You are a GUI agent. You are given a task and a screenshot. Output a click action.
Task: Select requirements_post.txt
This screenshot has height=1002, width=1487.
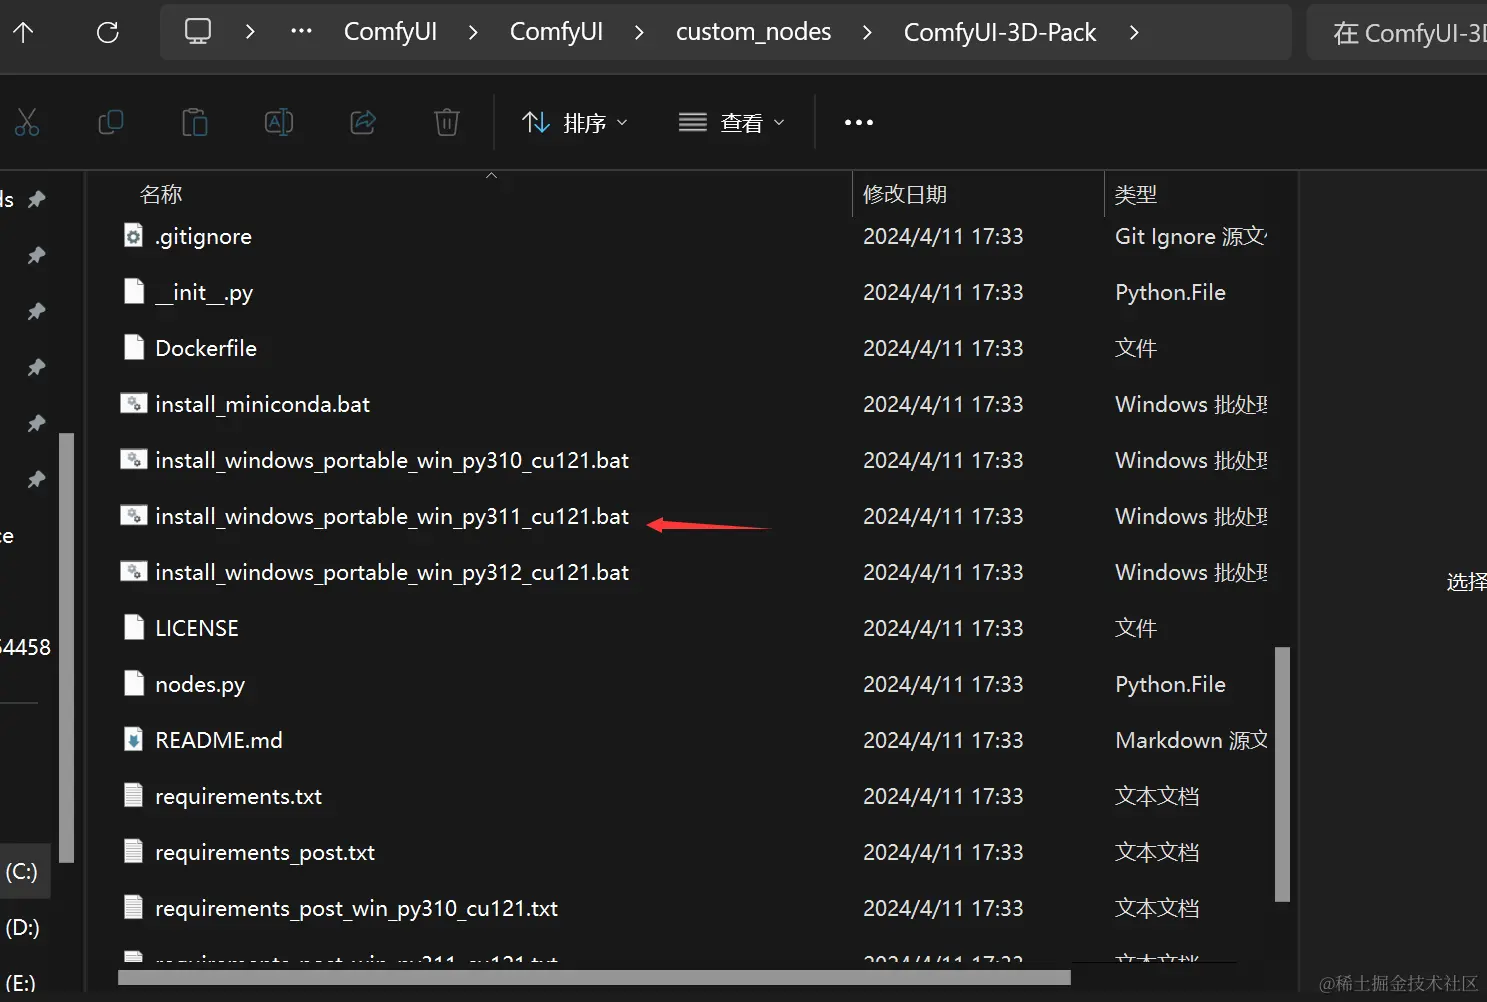point(265,852)
